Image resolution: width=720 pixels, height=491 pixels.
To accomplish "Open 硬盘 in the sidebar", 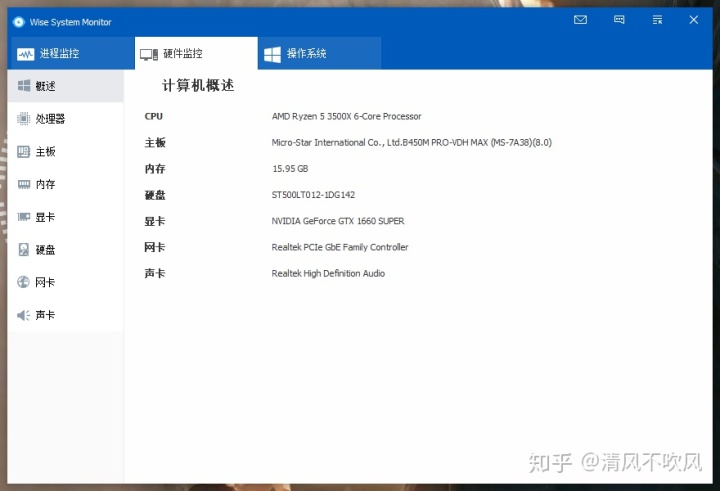I will click(66, 249).
